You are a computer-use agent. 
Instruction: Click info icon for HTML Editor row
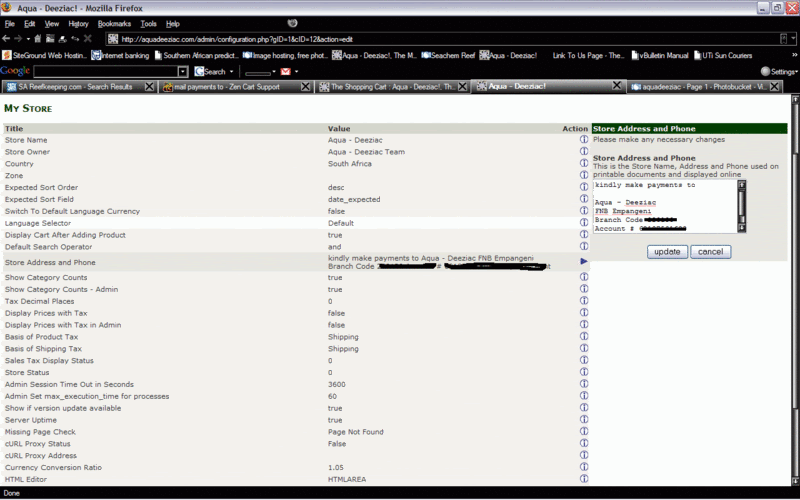584,479
